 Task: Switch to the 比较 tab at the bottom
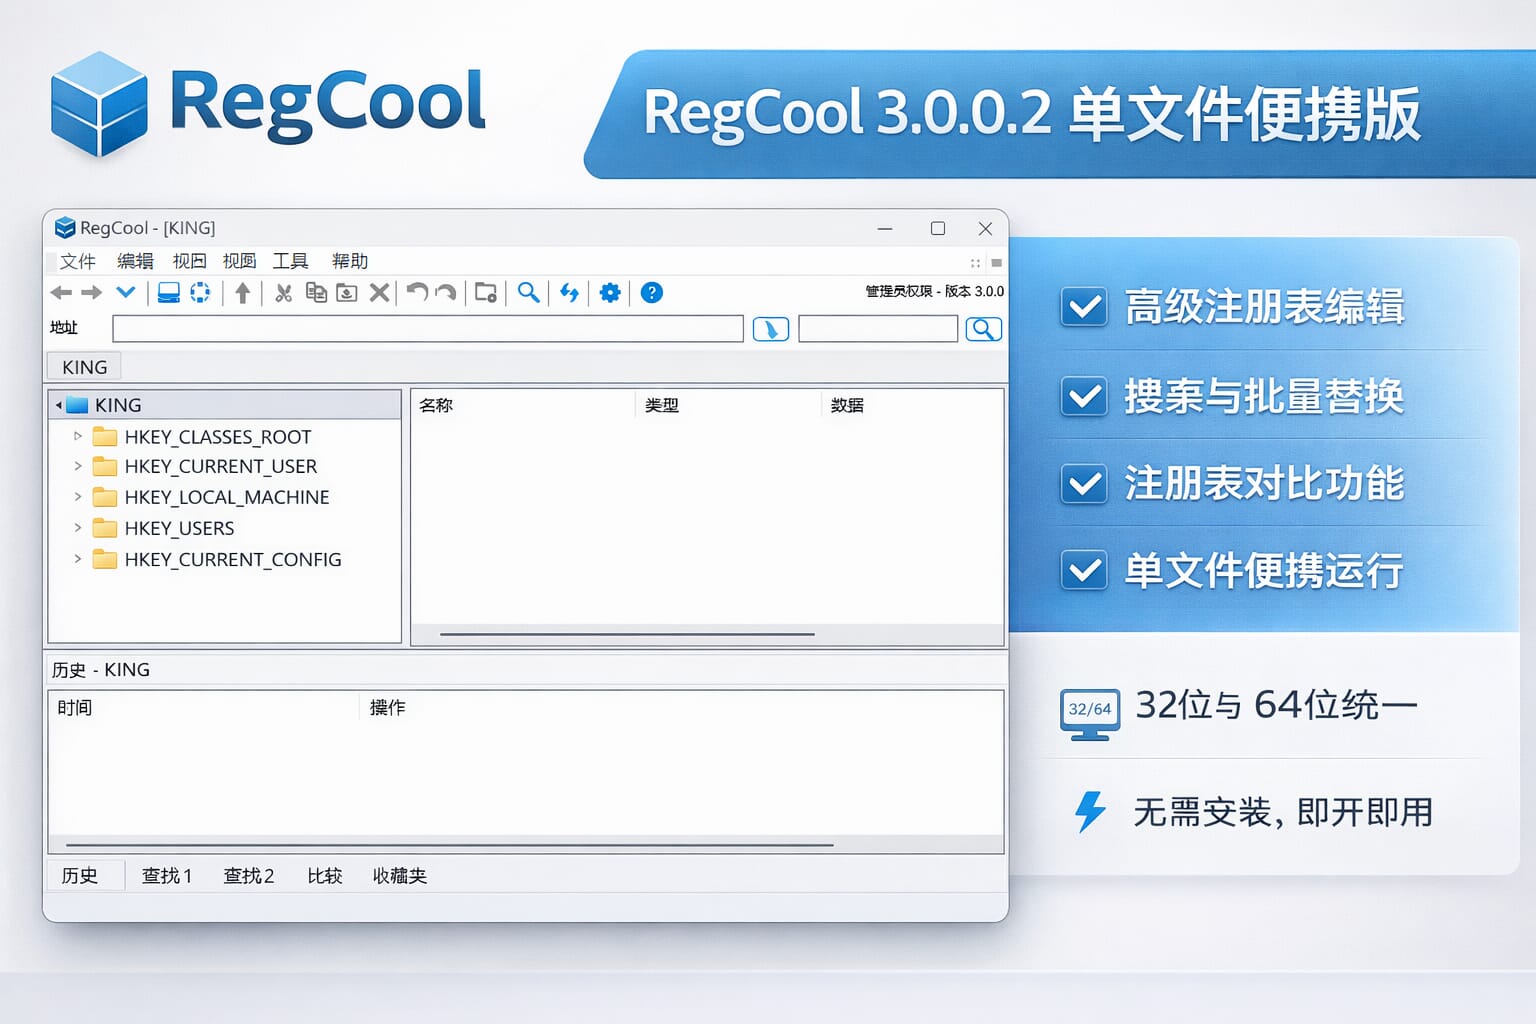(x=324, y=875)
